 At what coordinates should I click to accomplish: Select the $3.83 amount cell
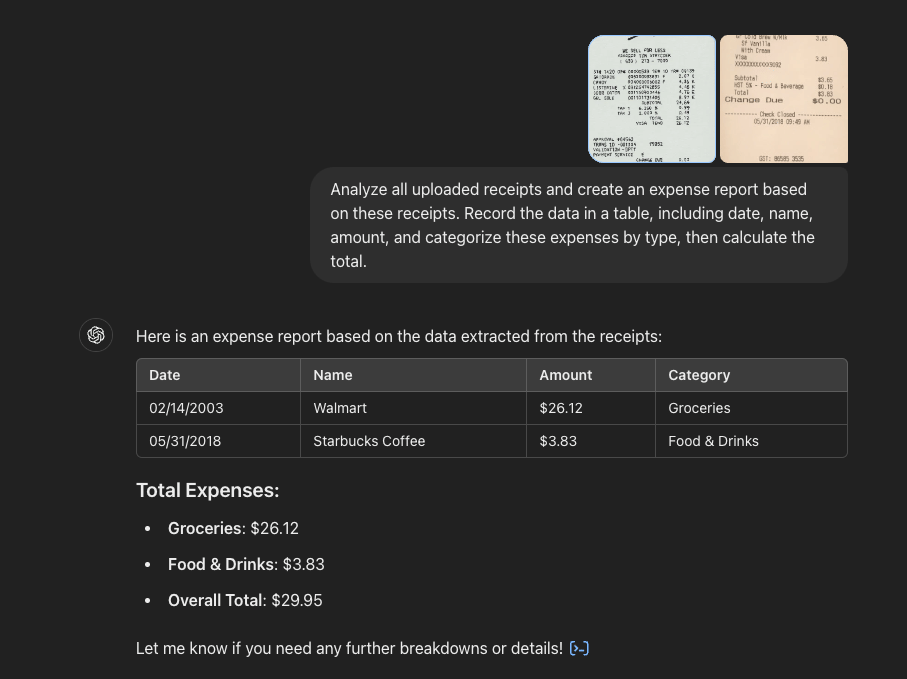(591, 441)
